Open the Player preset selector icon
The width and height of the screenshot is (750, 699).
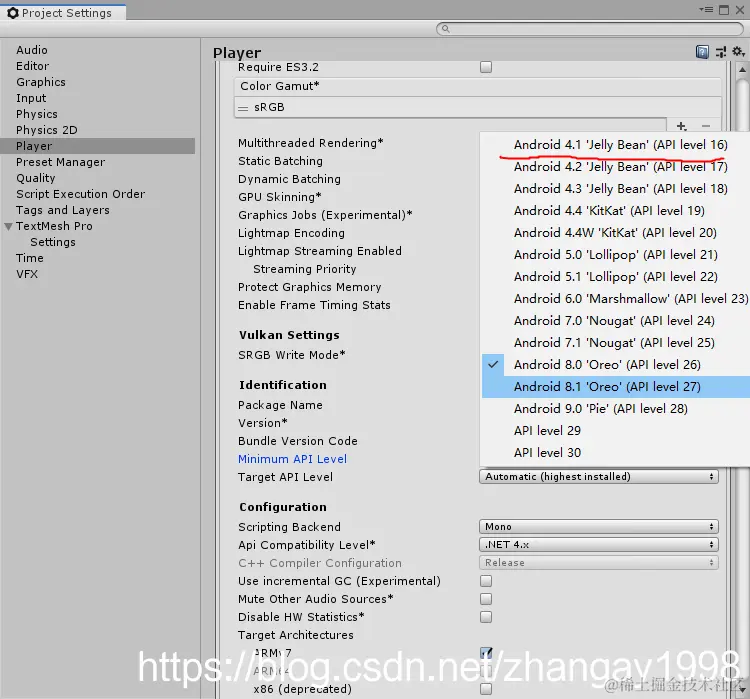pyautogui.click(x=721, y=52)
